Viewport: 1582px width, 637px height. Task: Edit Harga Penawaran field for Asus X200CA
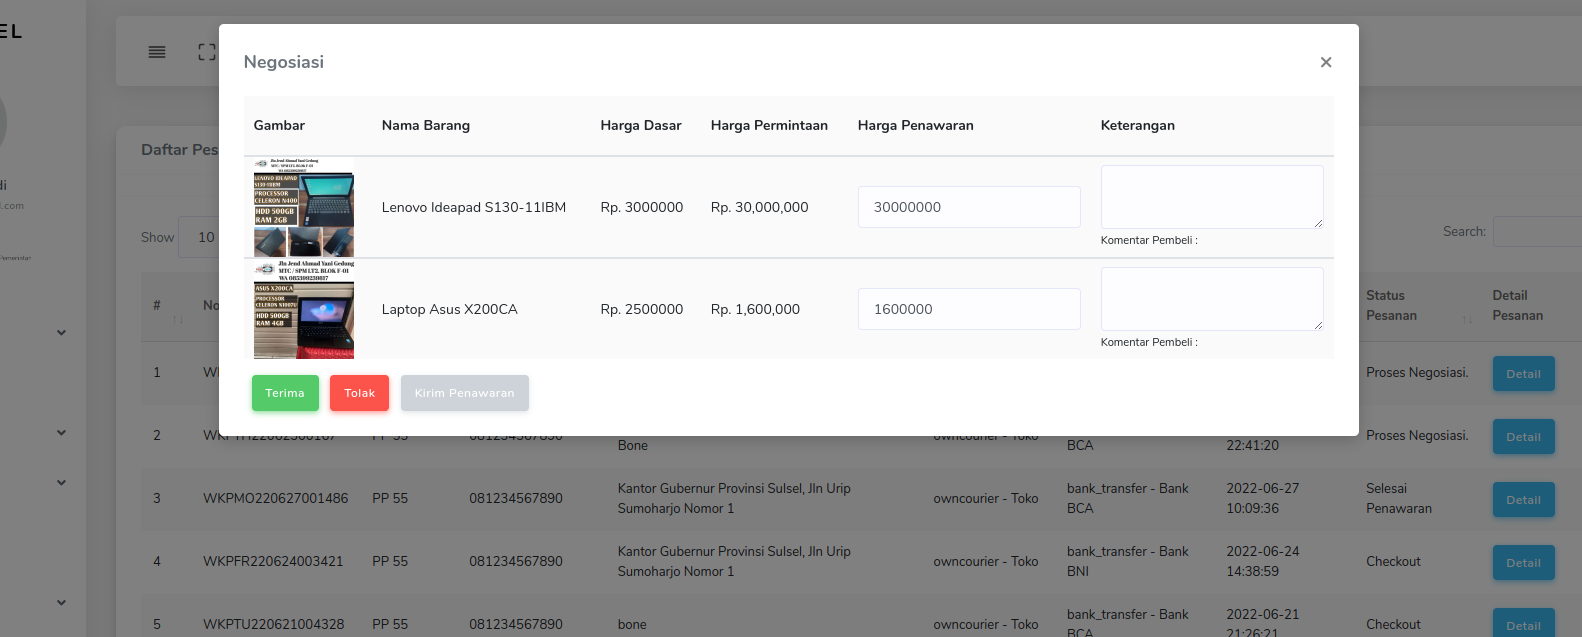(968, 309)
